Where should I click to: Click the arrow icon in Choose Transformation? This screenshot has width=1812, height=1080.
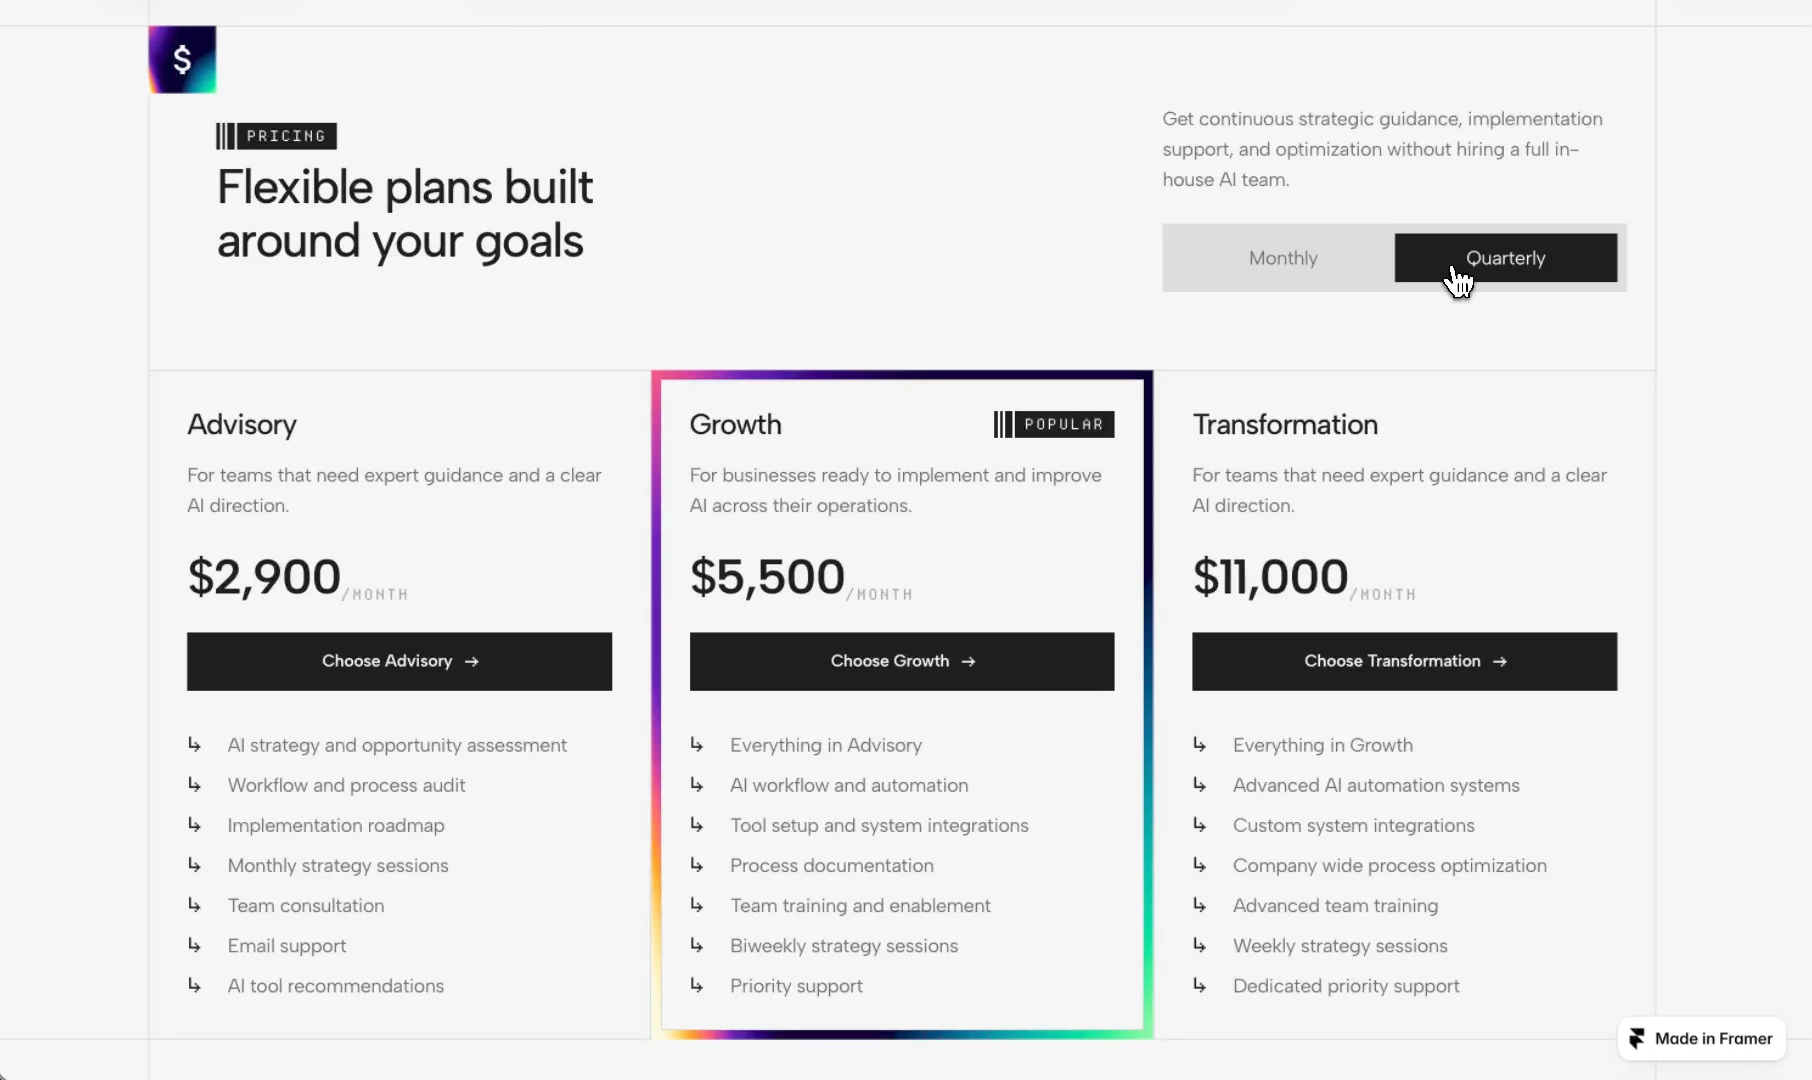tap(1499, 661)
